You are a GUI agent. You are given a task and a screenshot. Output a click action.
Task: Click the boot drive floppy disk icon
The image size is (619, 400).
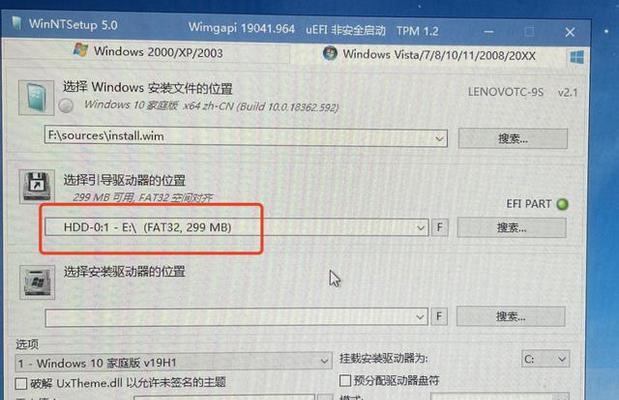click(x=37, y=187)
